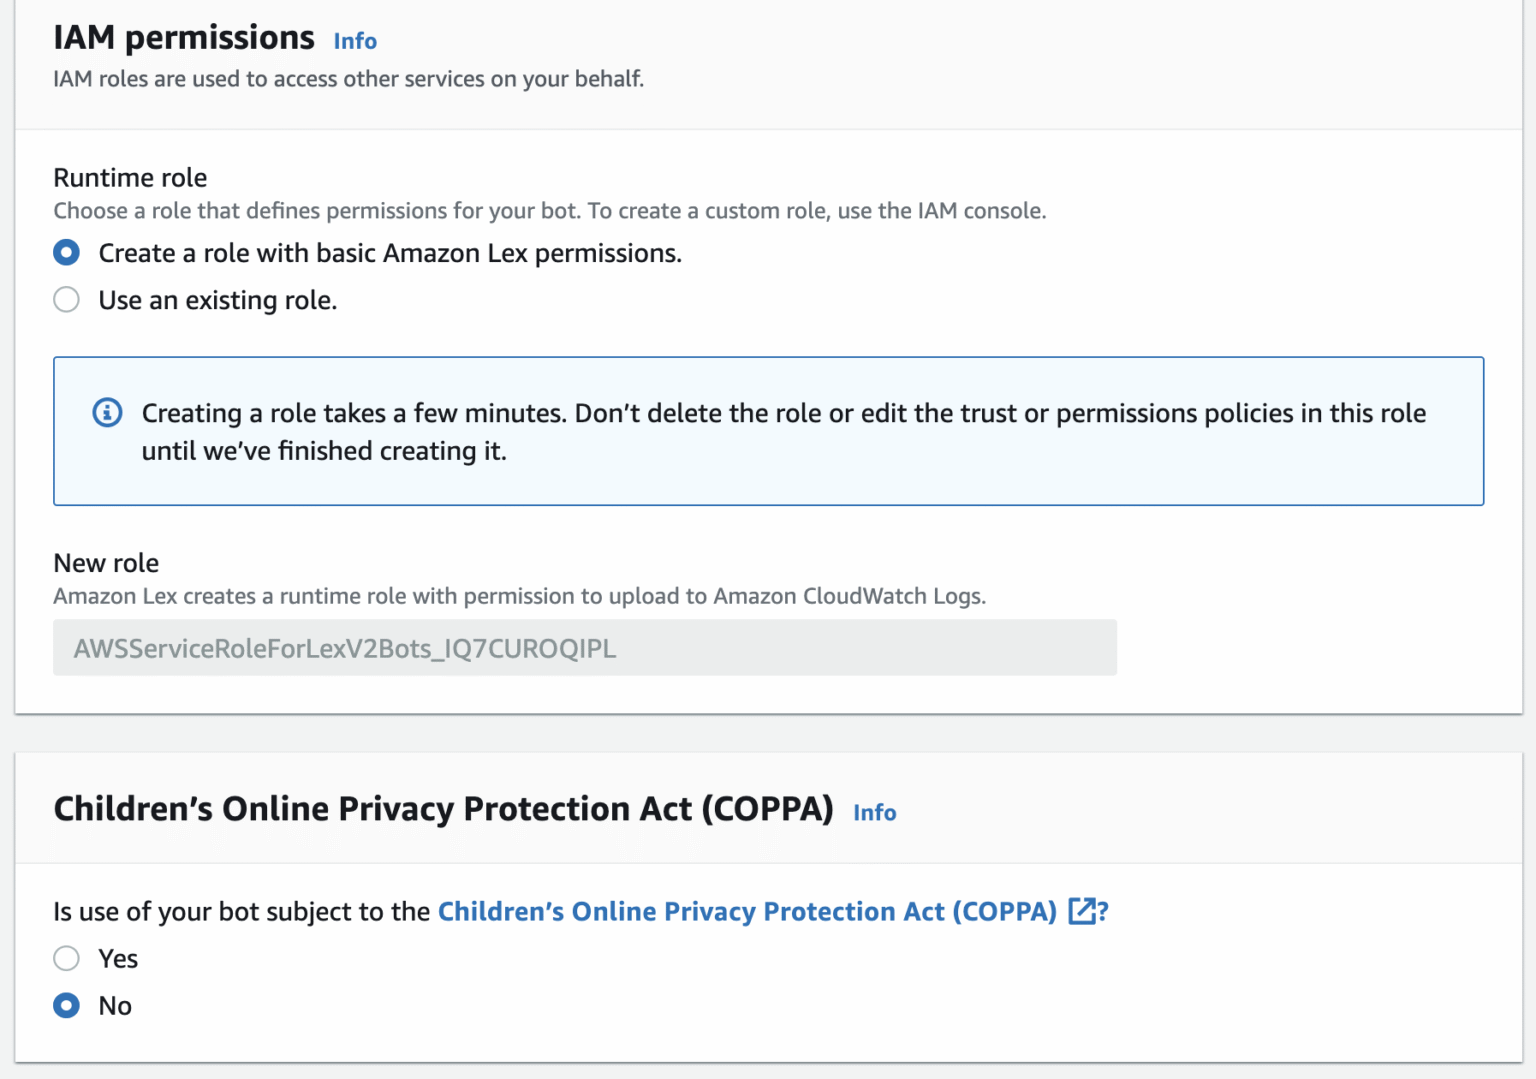Click the 'Creating a role takes a few minutes' message
Image resolution: width=1536 pixels, height=1079 pixels.
784,432
